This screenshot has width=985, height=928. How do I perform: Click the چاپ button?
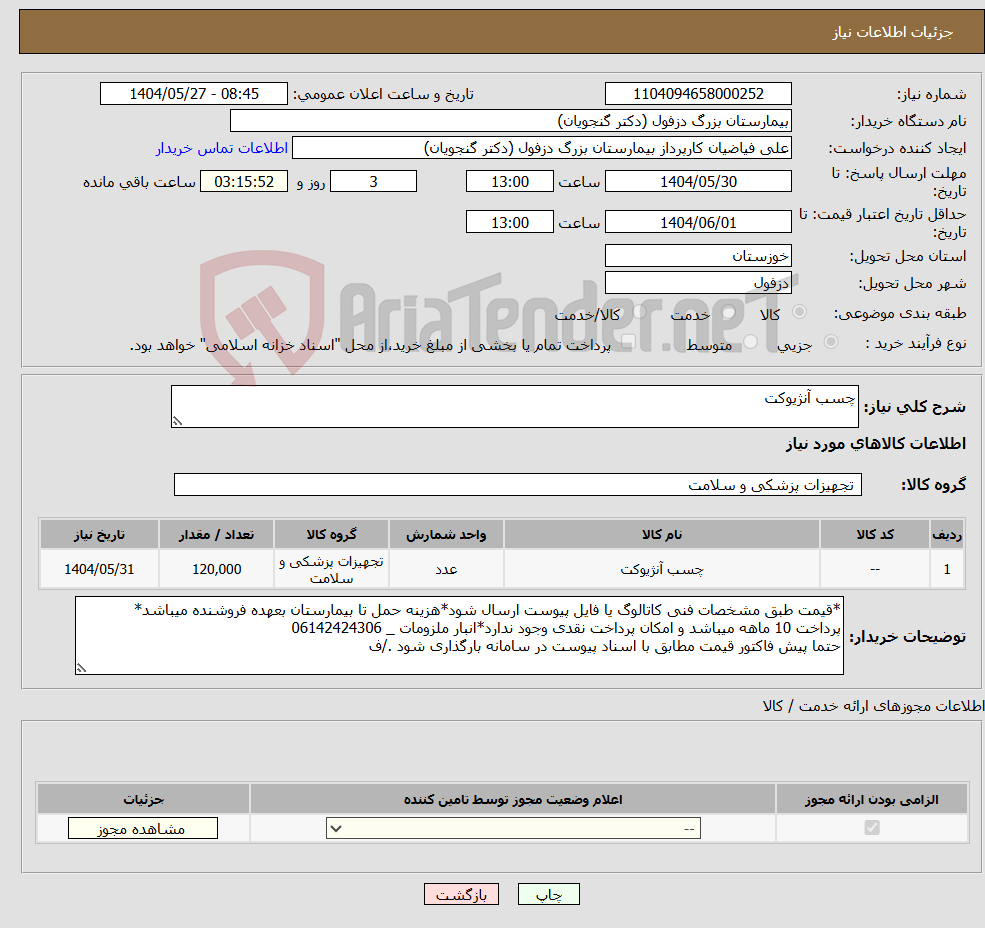tap(549, 894)
